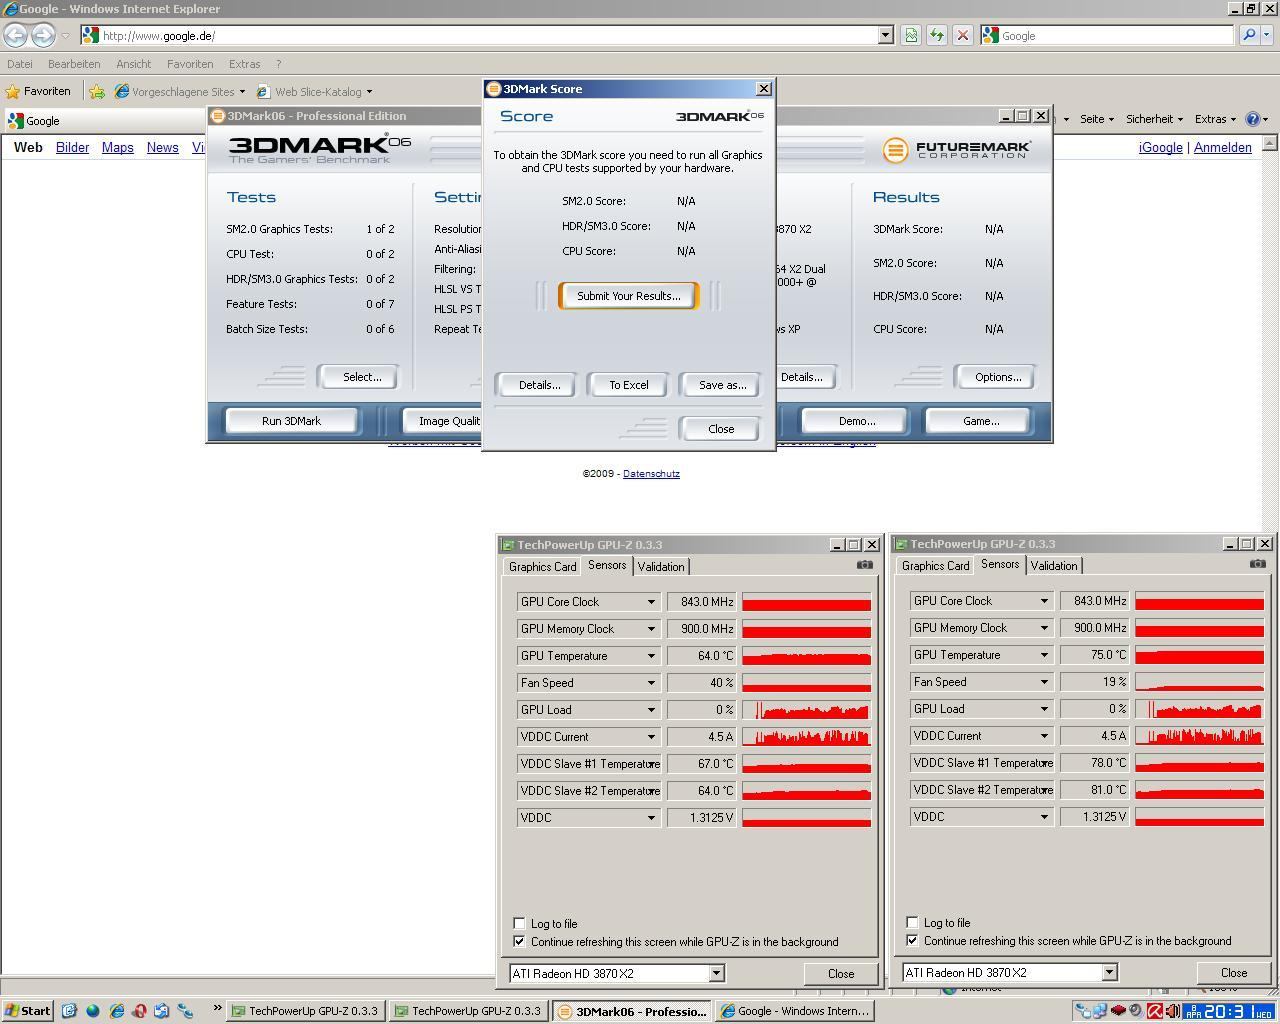The image size is (1280, 1024).
Task: Click the first quick launch icon beside Start
Action: (69, 1011)
